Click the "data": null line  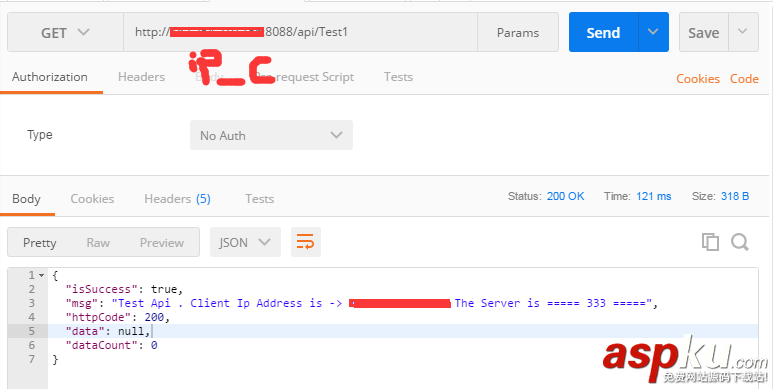pos(108,331)
